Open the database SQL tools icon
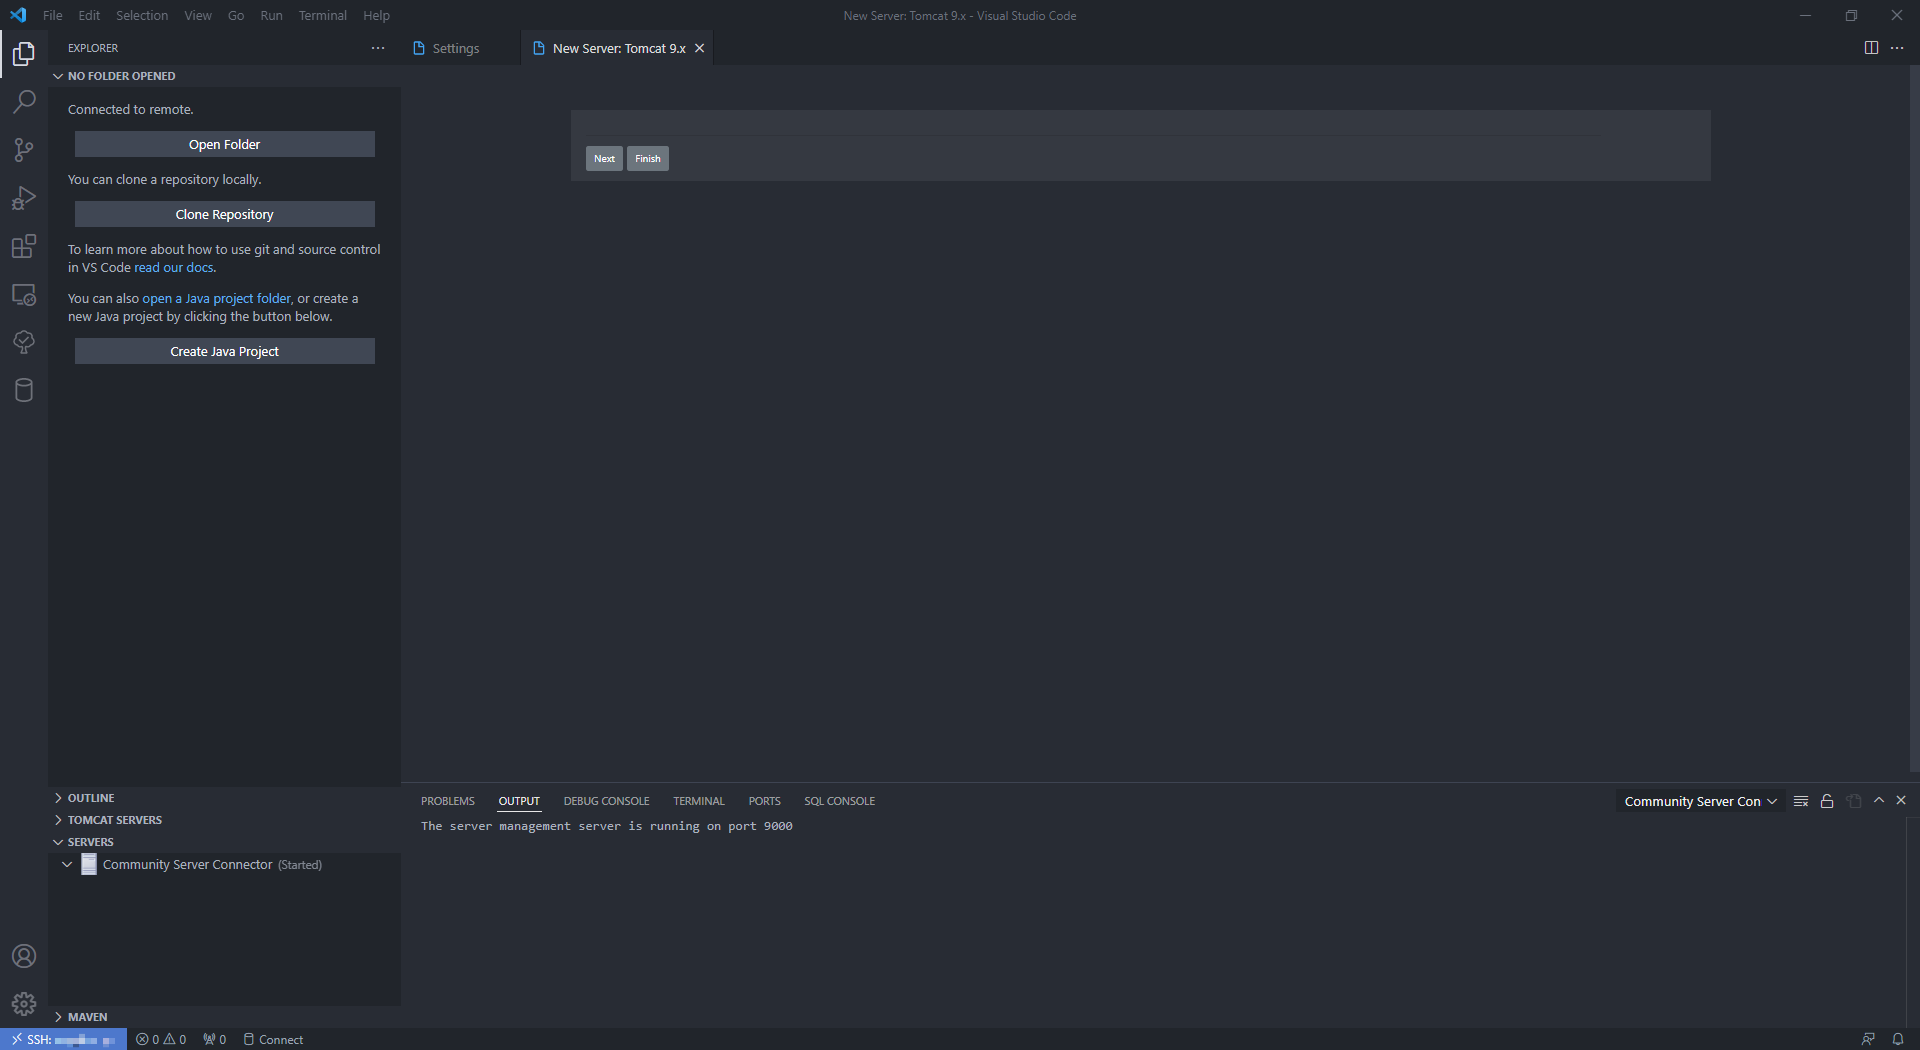Image resolution: width=1920 pixels, height=1050 pixels. coord(24,390)
